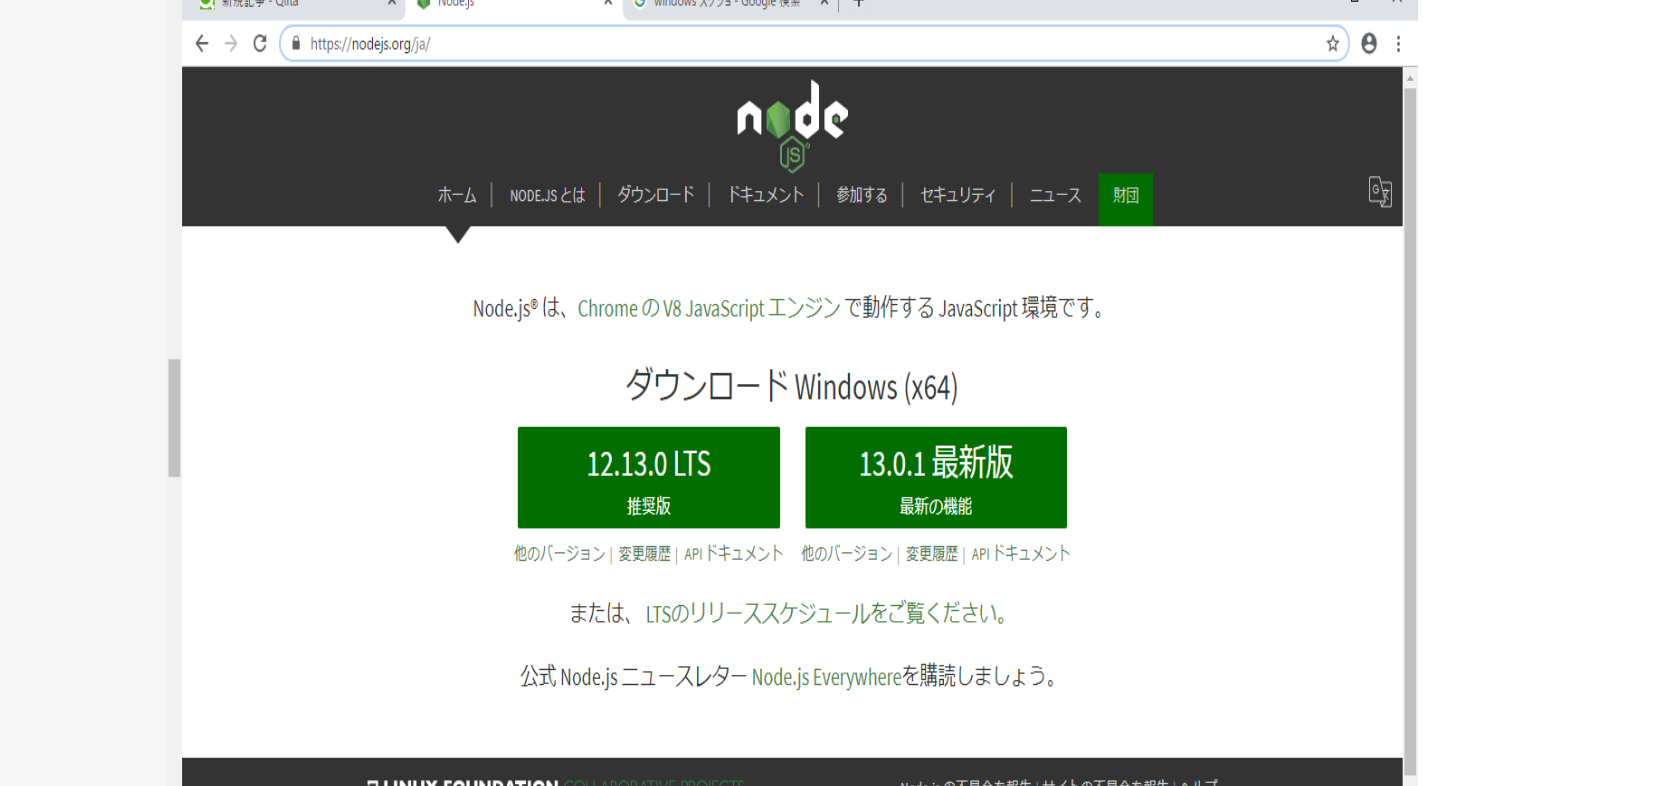Open the language translation icon on the page header
The height and width of the screenshot is (786, 1672).
click(1380, 191)
